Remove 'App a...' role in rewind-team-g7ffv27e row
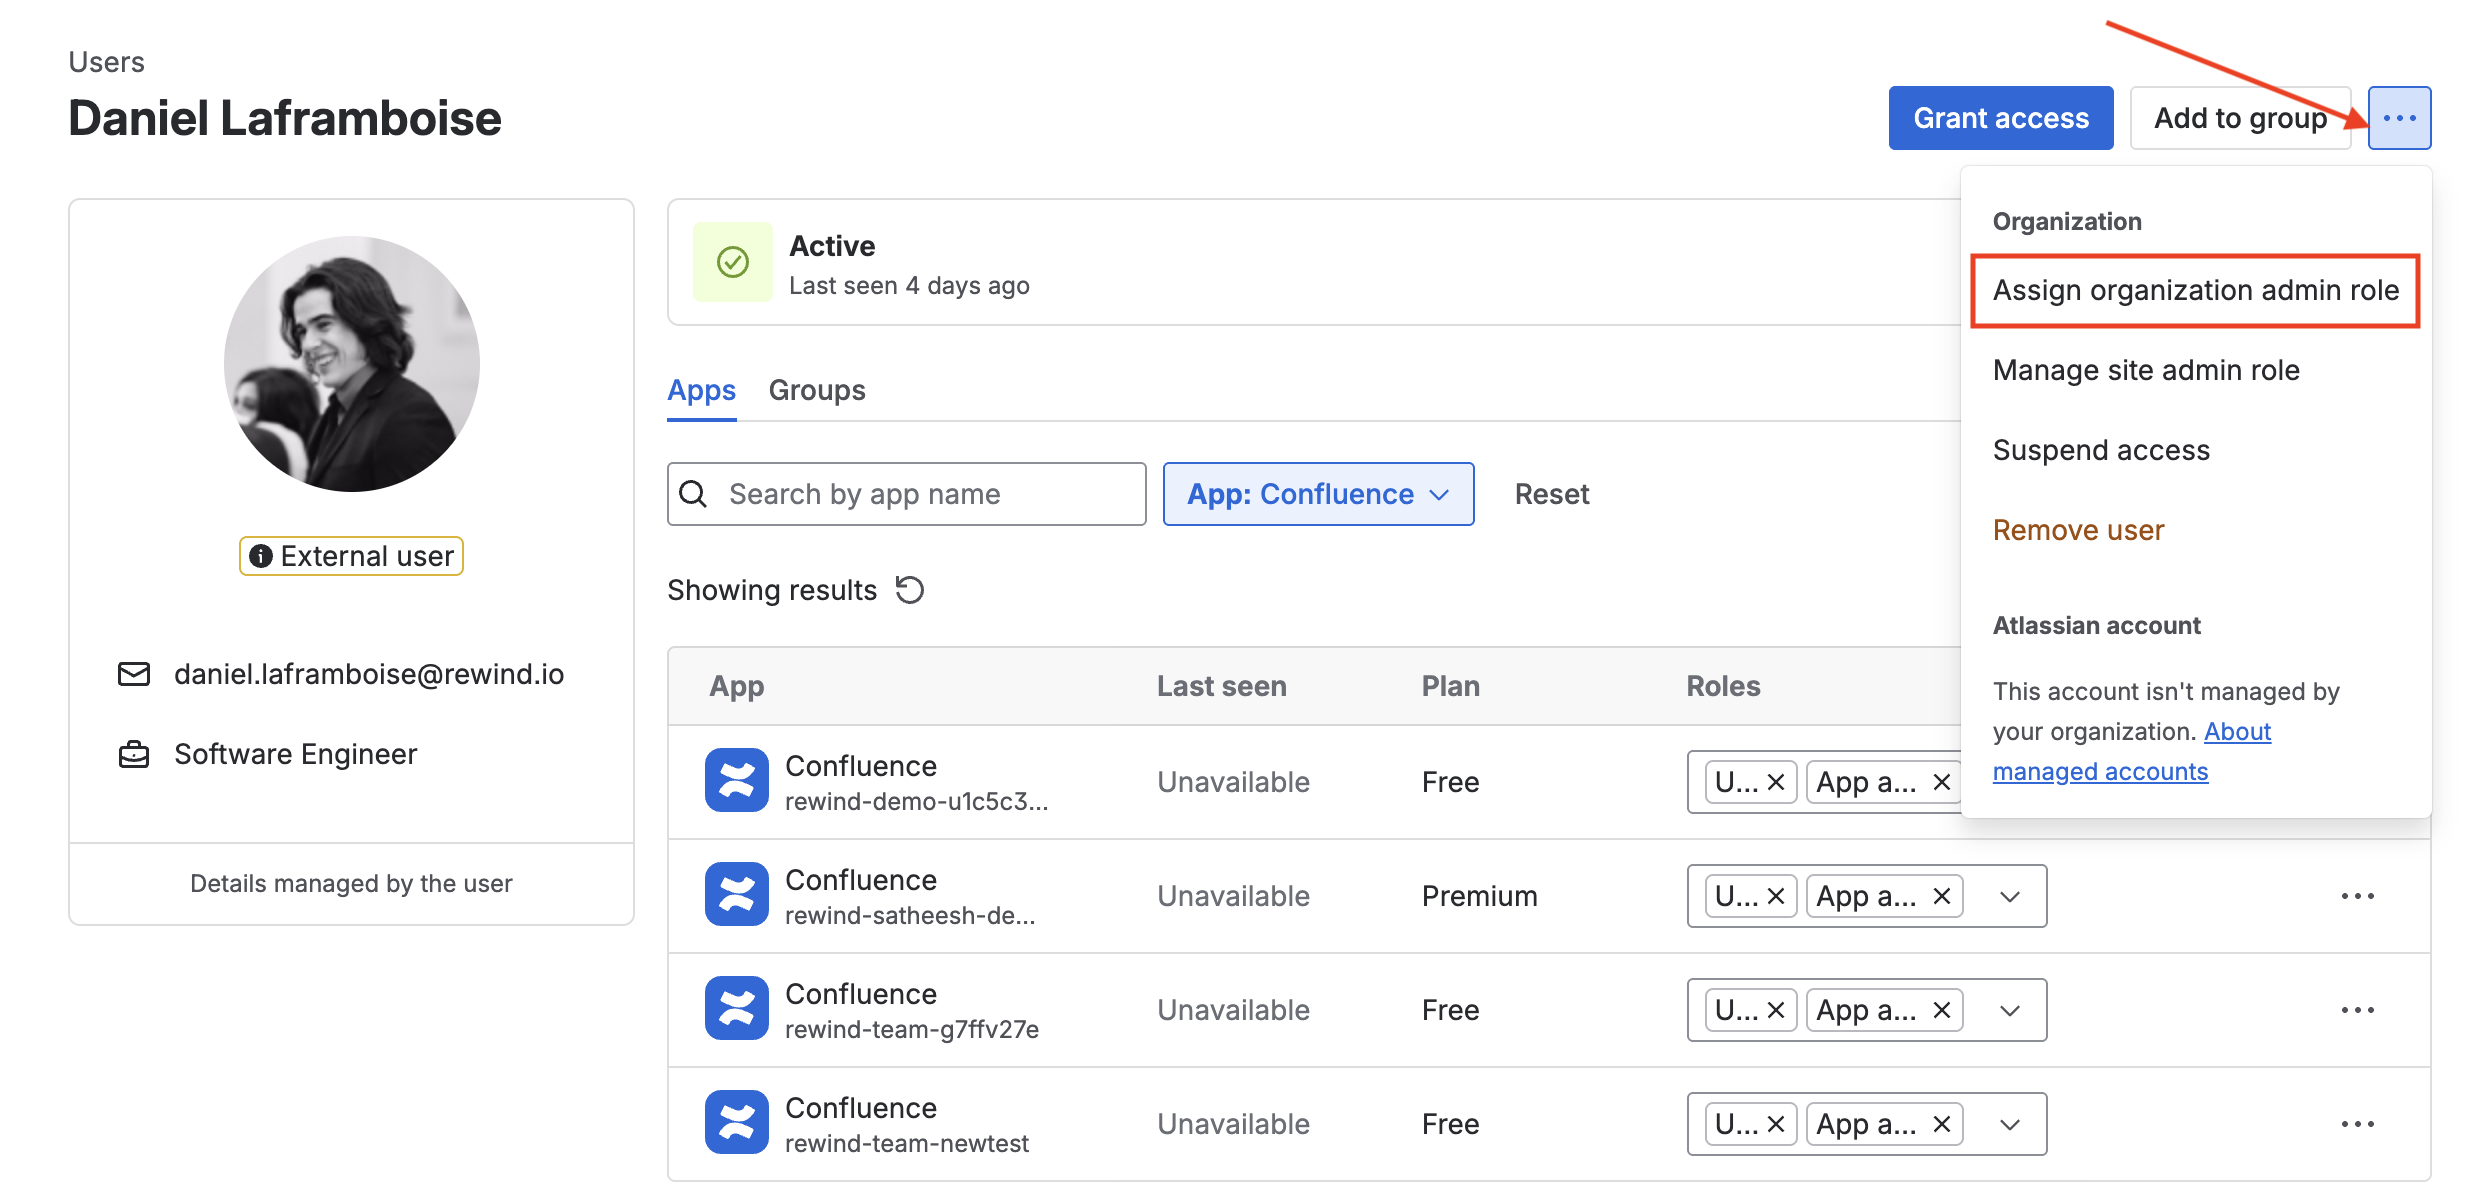2484x1192 pixels. [1942, 1010]
